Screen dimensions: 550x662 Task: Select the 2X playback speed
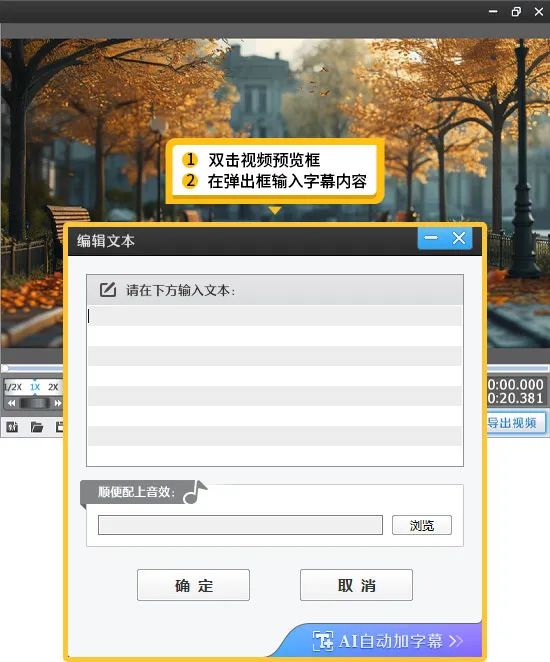pos(53,387)
